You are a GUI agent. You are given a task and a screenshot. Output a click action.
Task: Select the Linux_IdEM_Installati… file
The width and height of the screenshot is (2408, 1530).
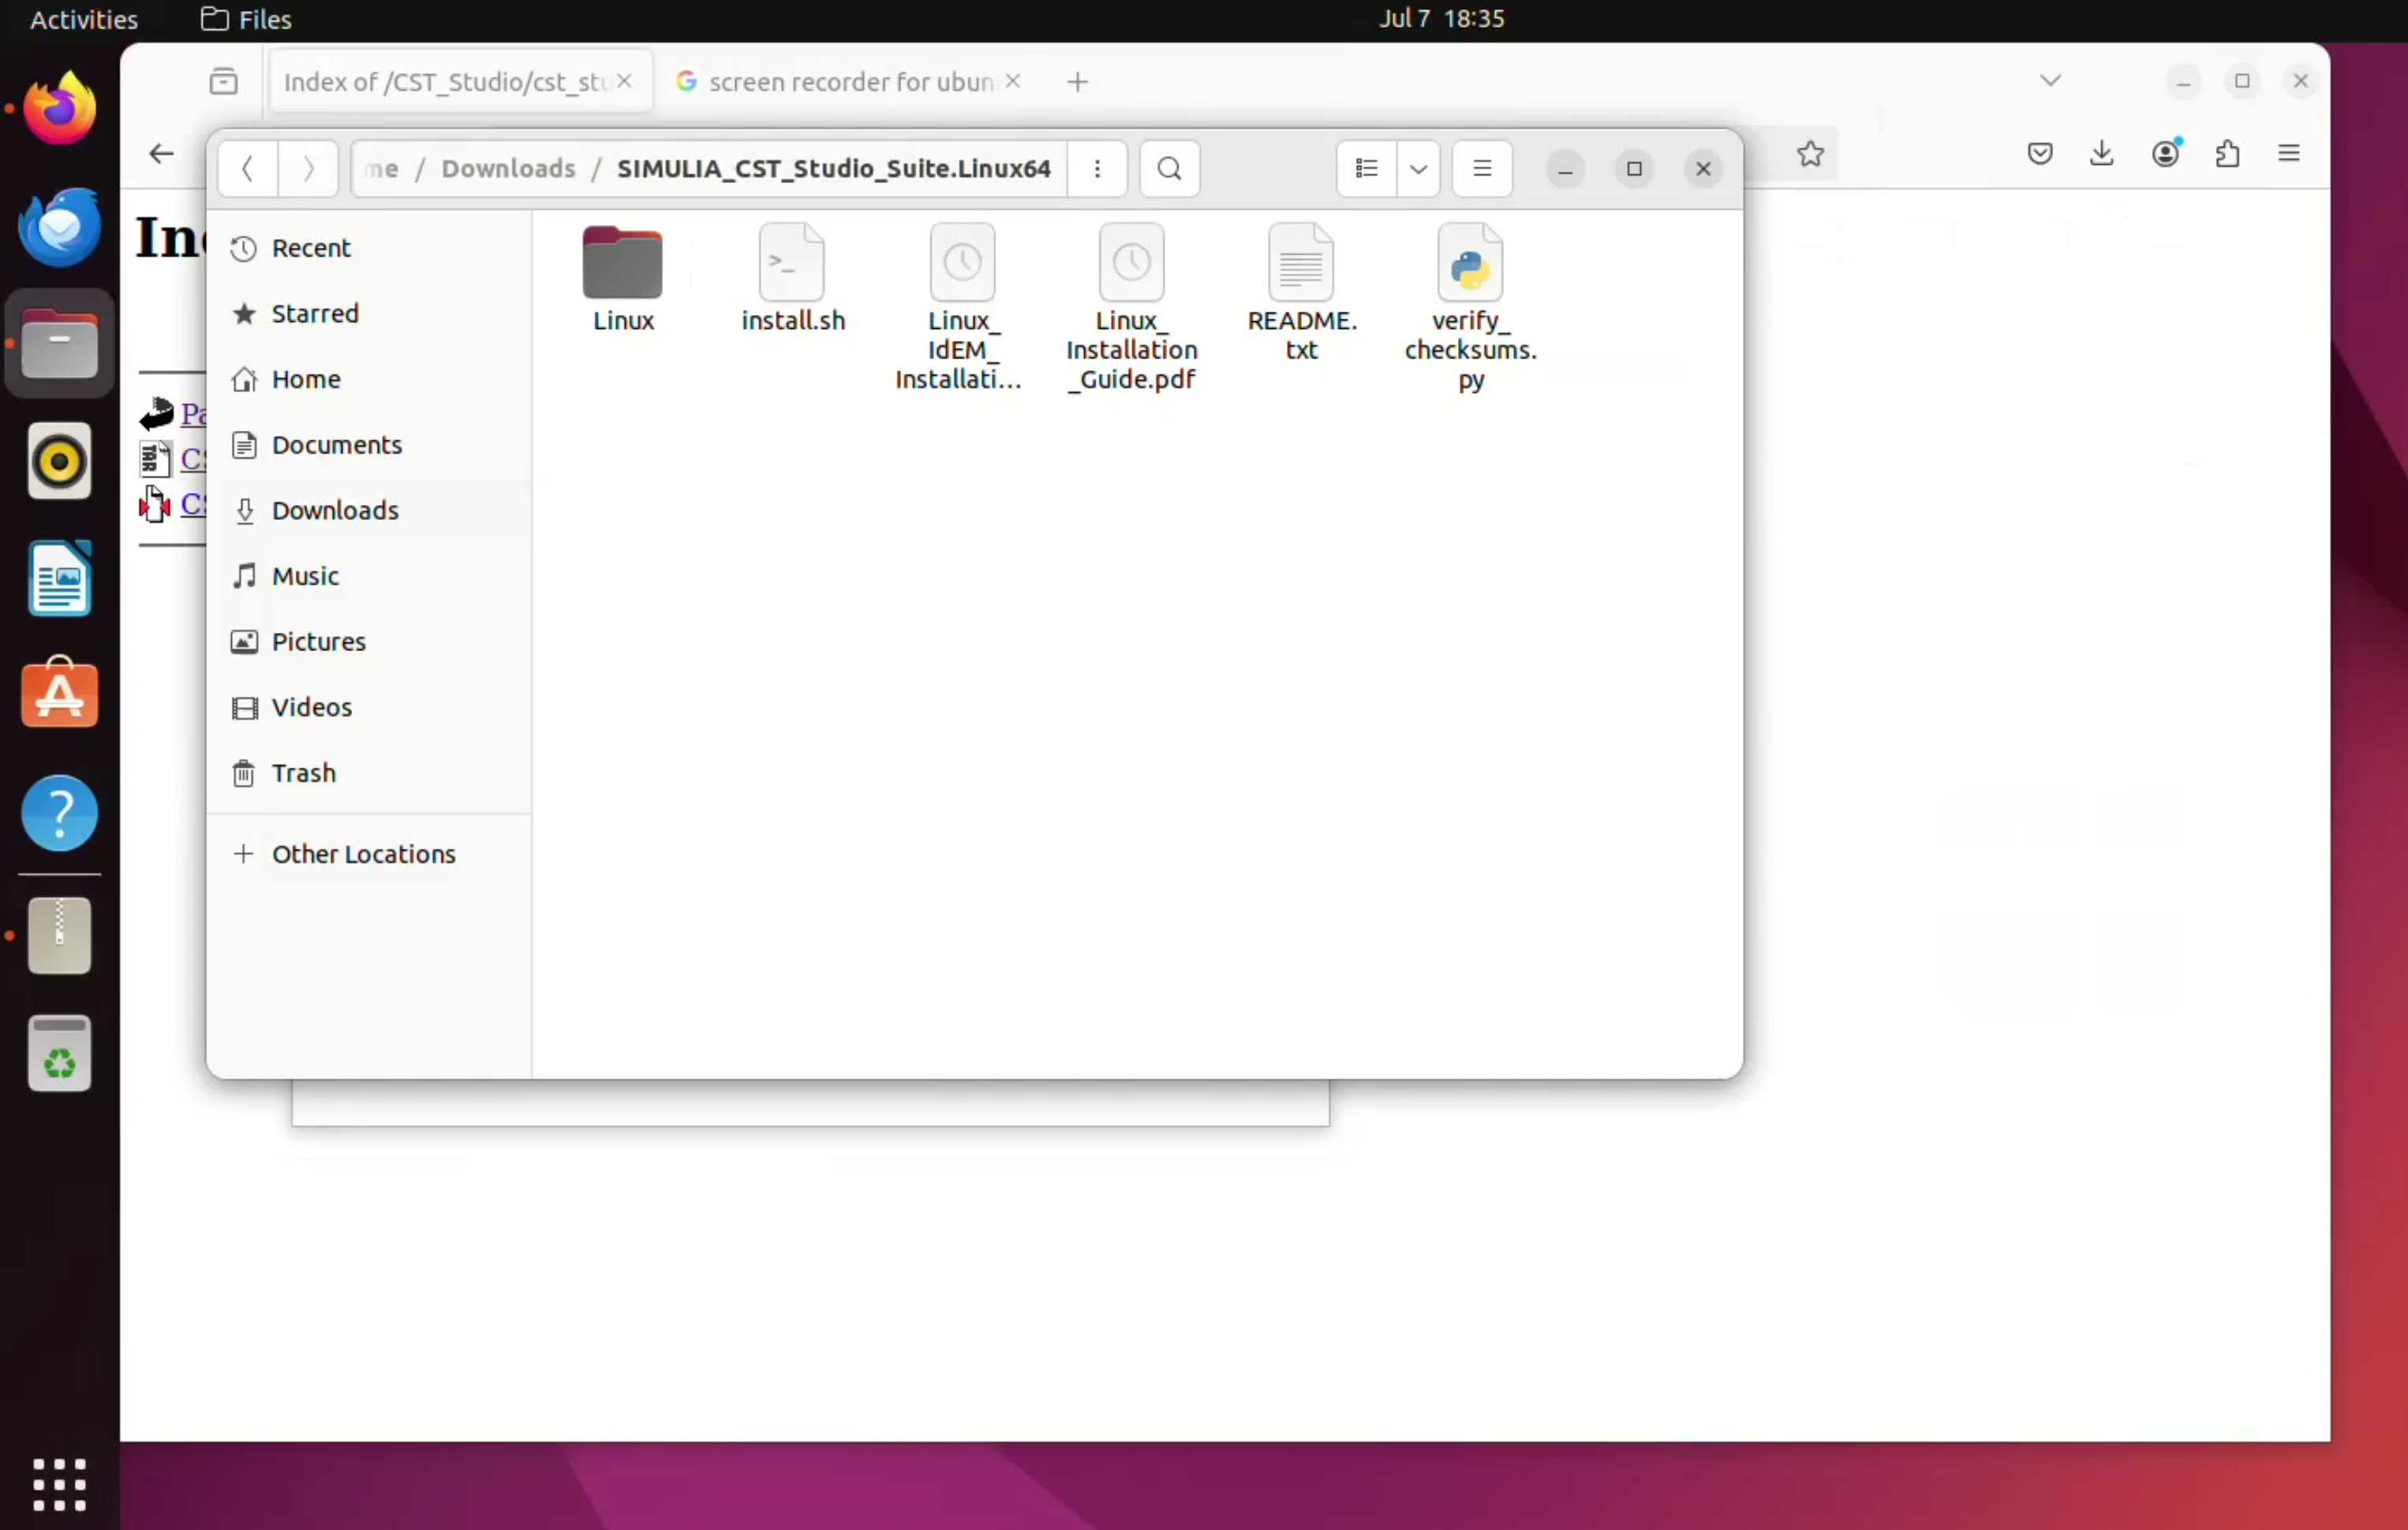click(960, 307)
